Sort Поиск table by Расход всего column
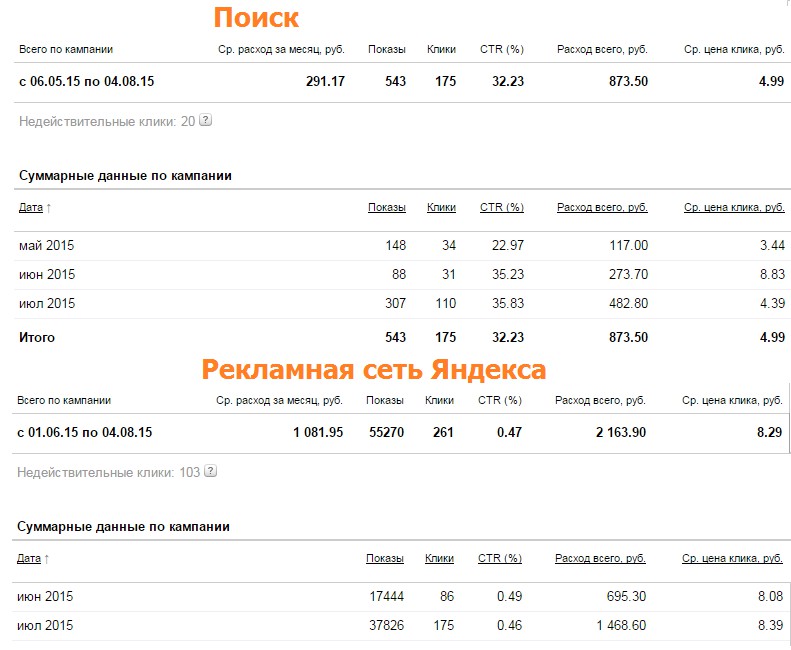The width and height of the screenshot is (791, 650). pyautogui.click(x=602, y=207)
